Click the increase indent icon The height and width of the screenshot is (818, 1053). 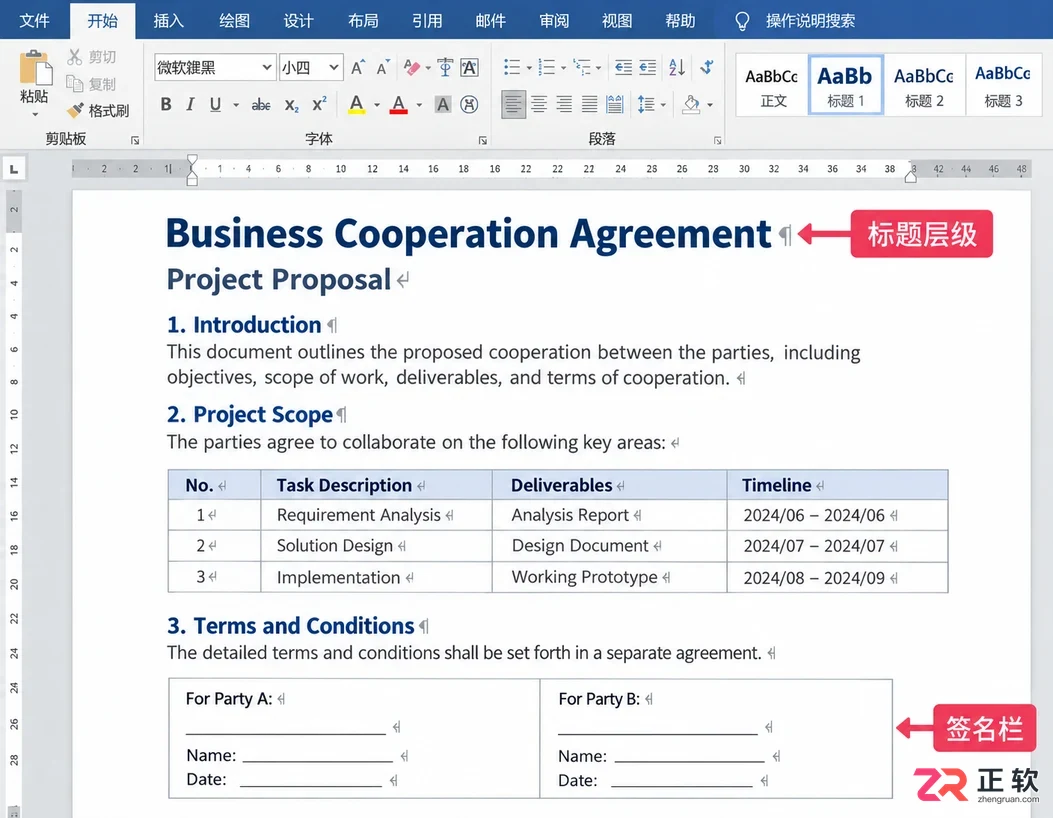click(x=647, y=67)
